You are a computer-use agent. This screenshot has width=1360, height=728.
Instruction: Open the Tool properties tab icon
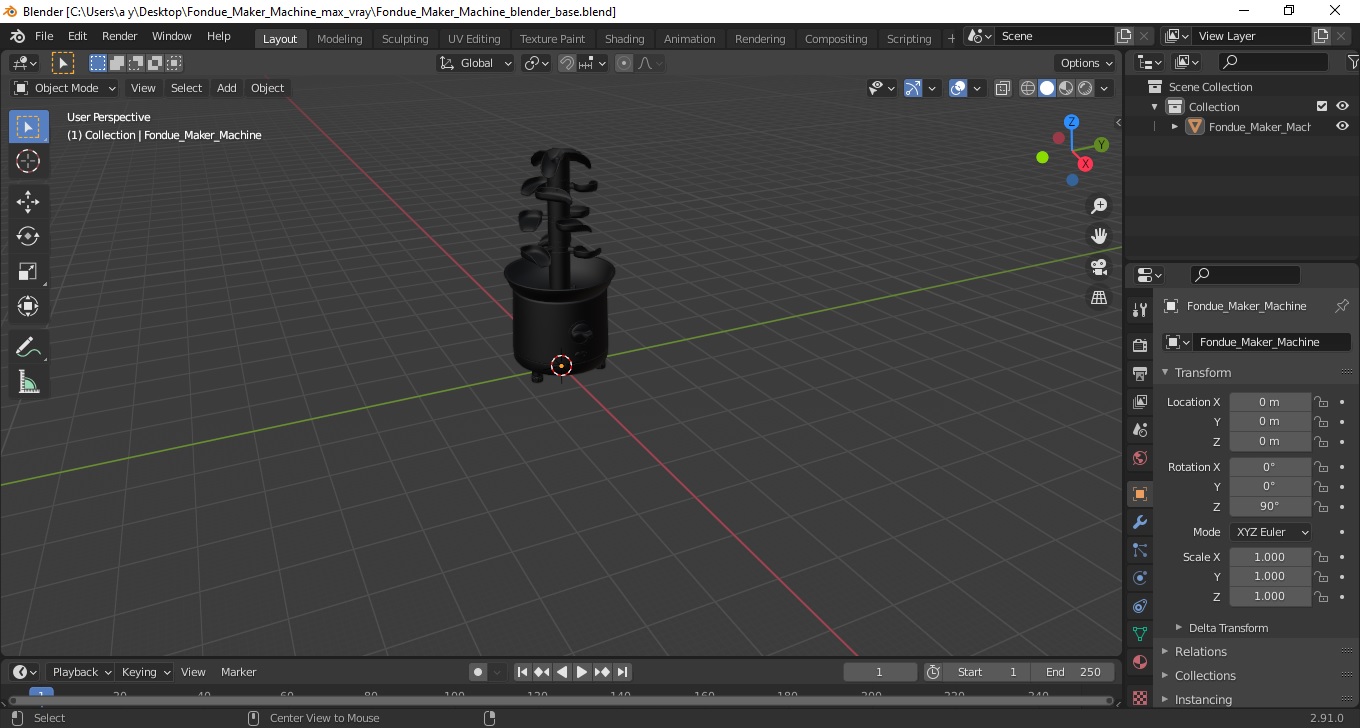[1139, 310]
